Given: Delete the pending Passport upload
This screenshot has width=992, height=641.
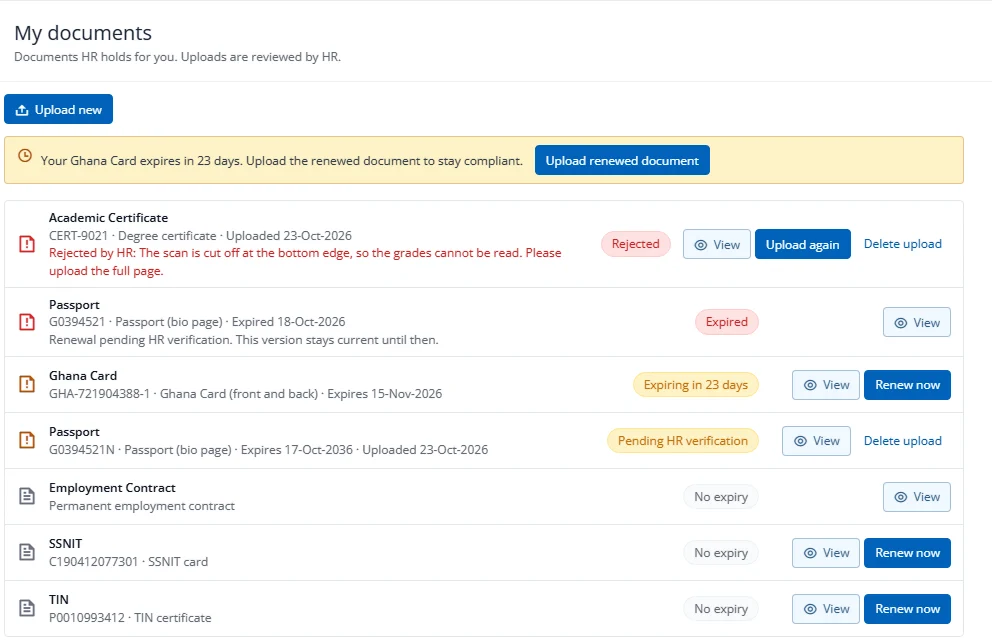Looking at the screenshot, I should [902, 440].
